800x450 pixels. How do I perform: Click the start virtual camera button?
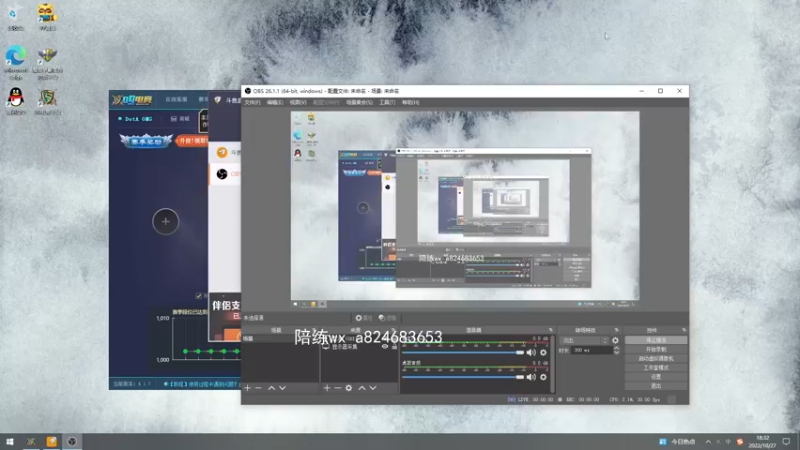tap(656, 359)
